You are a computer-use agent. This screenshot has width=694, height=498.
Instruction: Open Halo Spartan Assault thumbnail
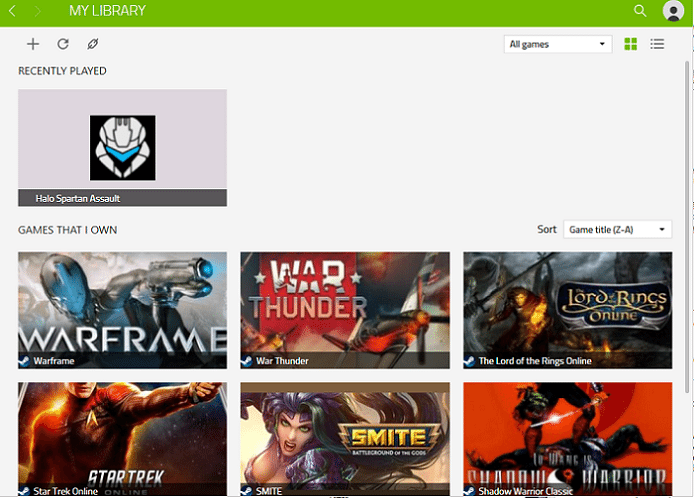pyautogui.click(x=123, y=148)
